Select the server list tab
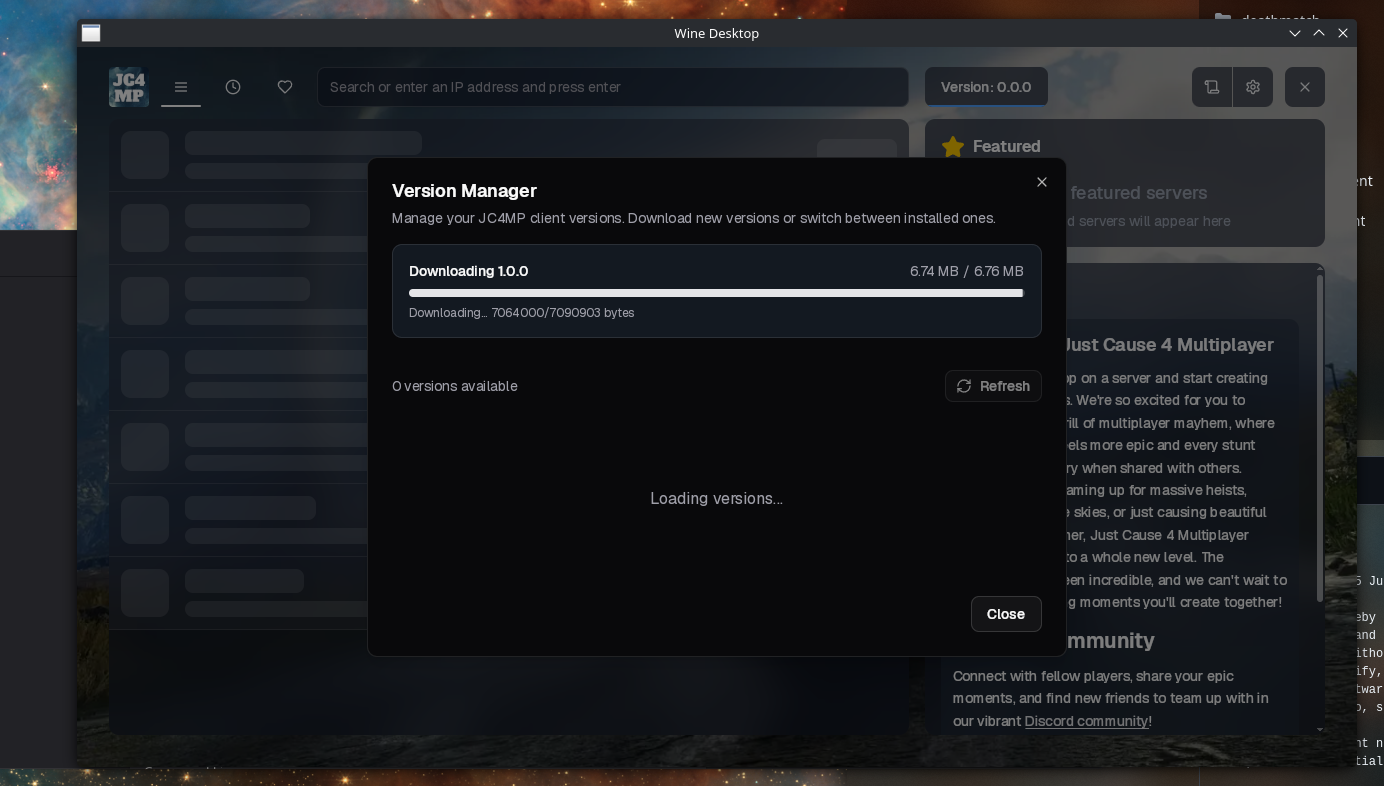The image size is (1384, 786). pos(181,87)
